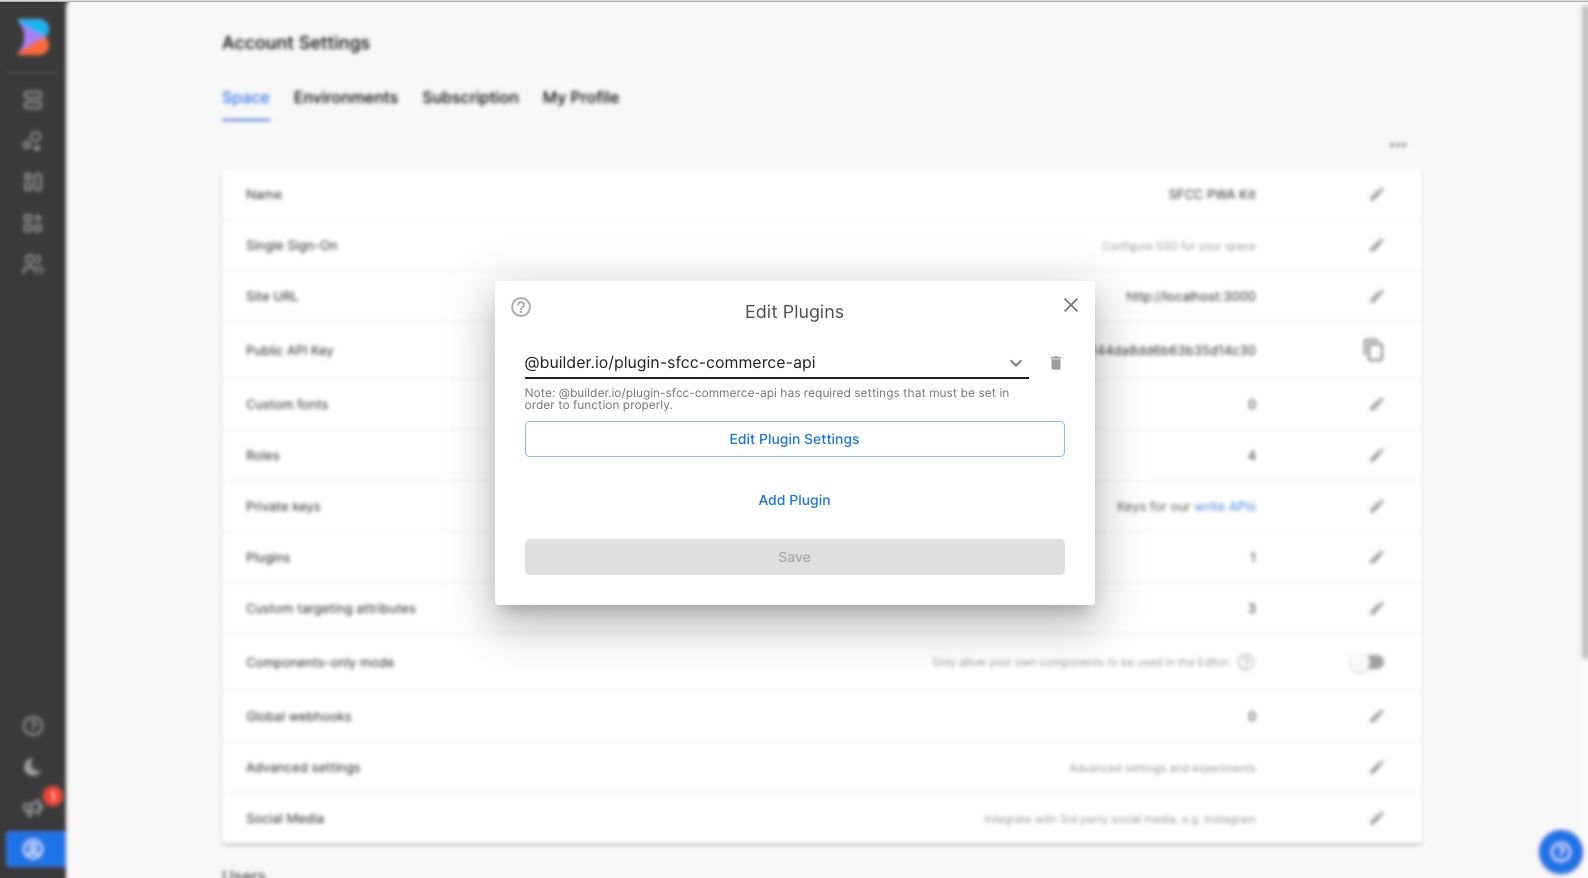Image resolution: width=1588 pixels, height=878 pixels.
Task: Open the Content icon in the sidebar
Action: tap(33, 100)
